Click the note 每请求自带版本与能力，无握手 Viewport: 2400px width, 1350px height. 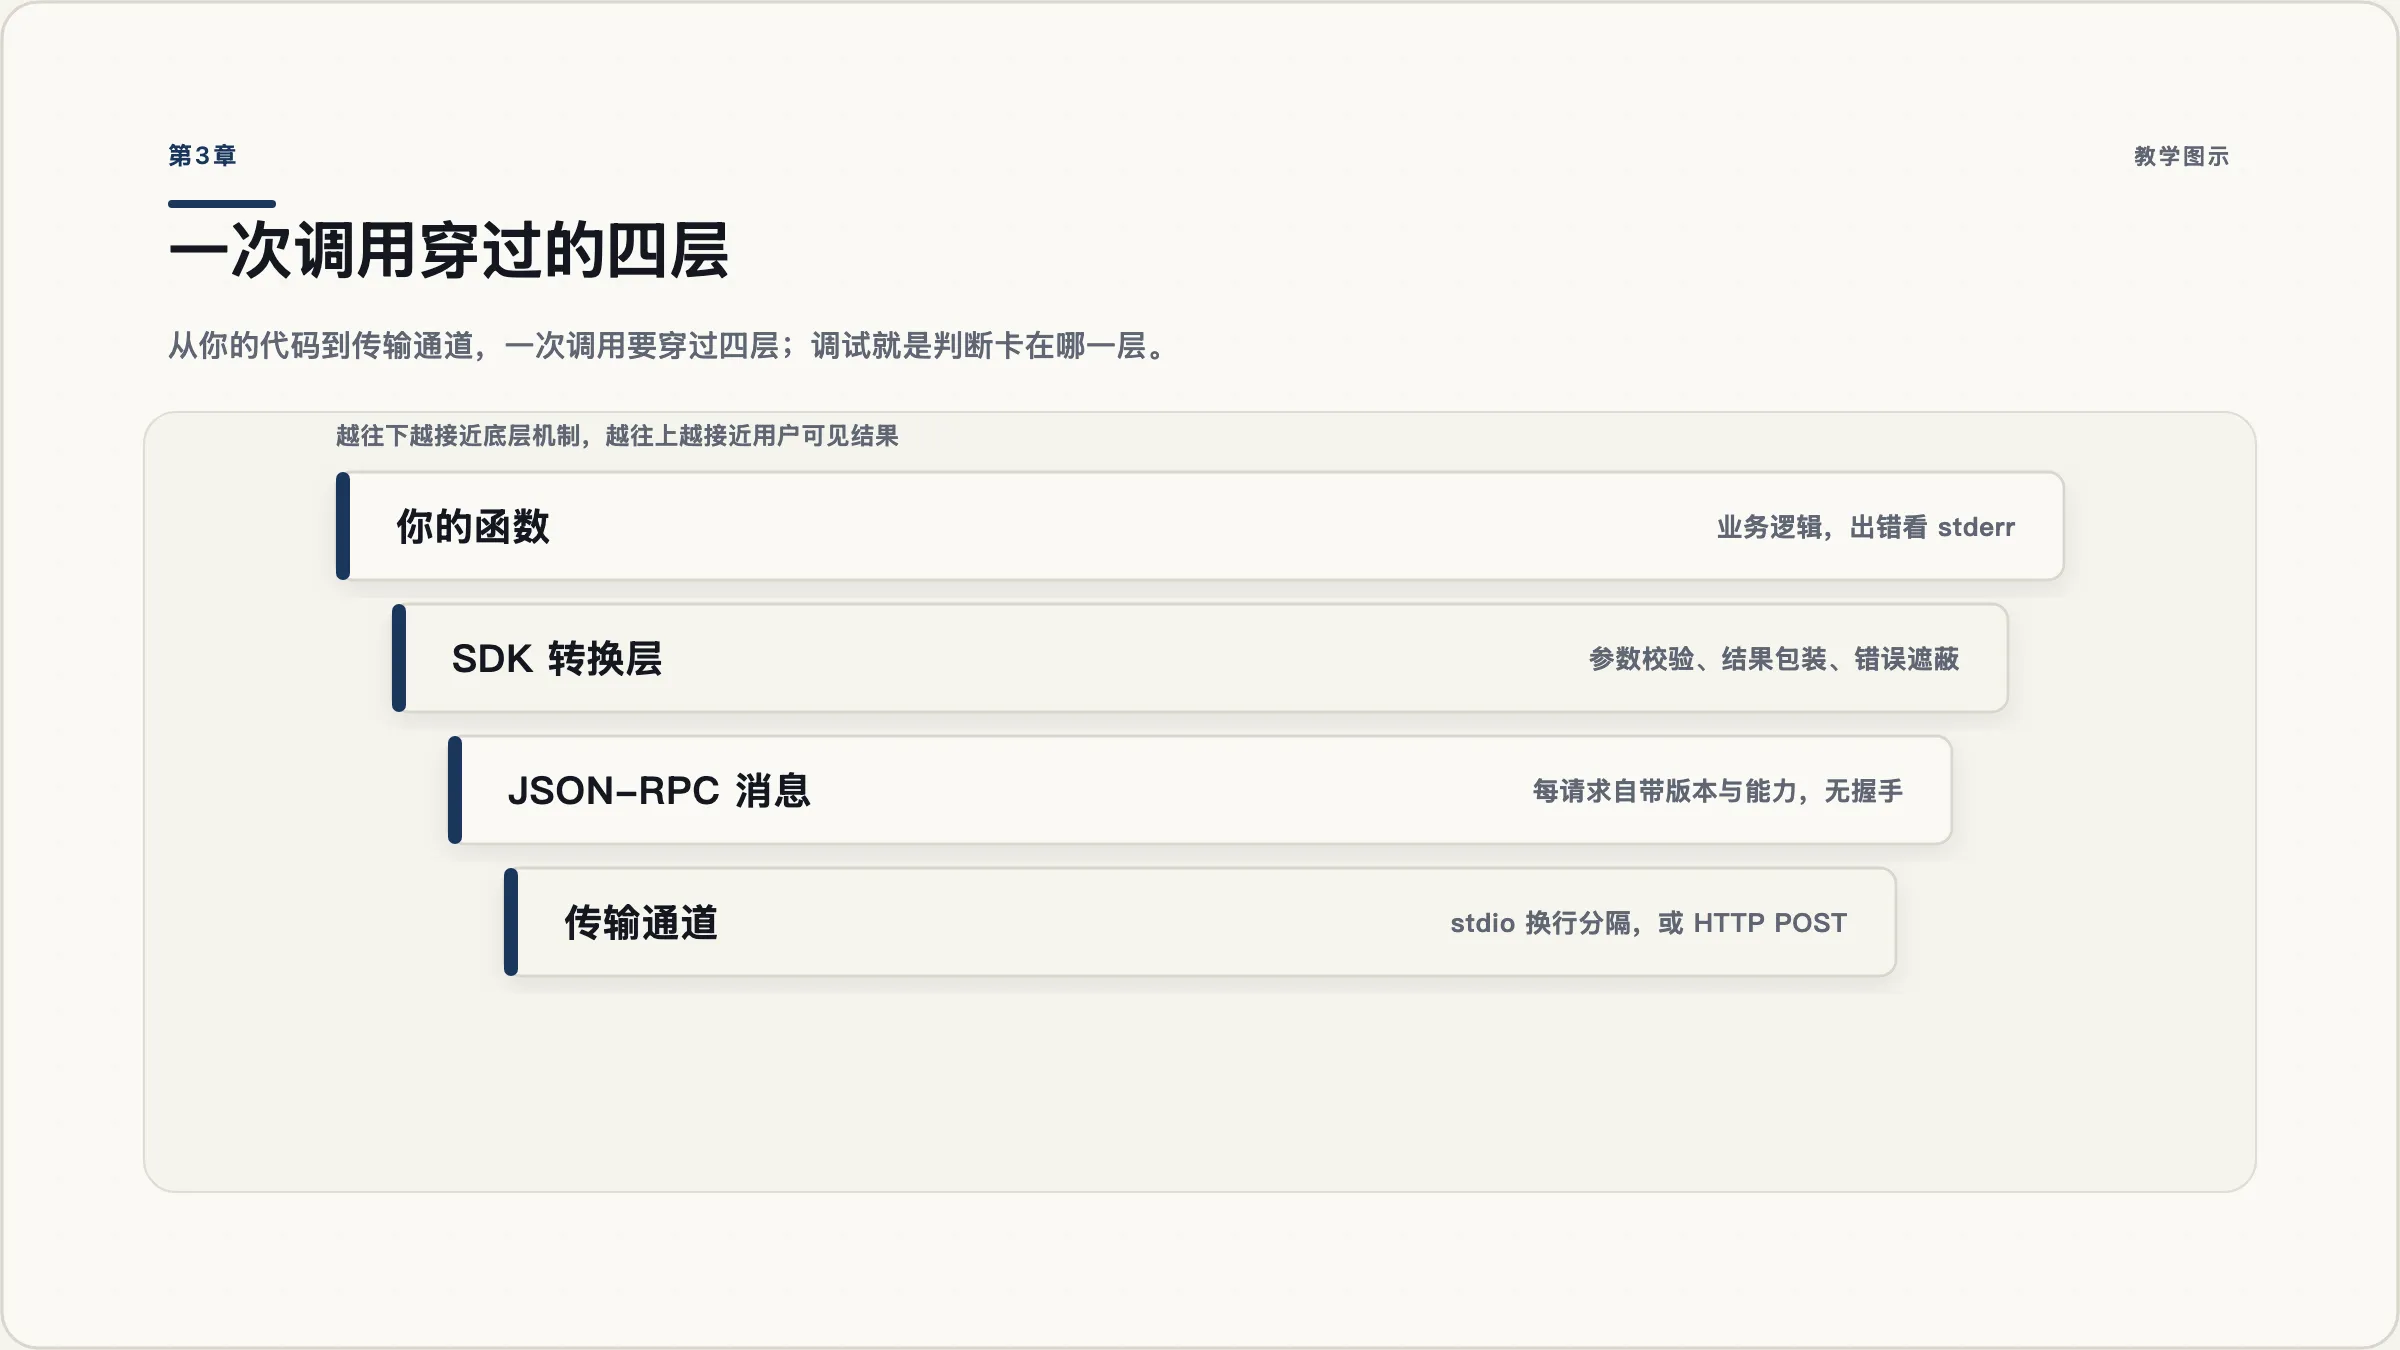(1718, 791)
